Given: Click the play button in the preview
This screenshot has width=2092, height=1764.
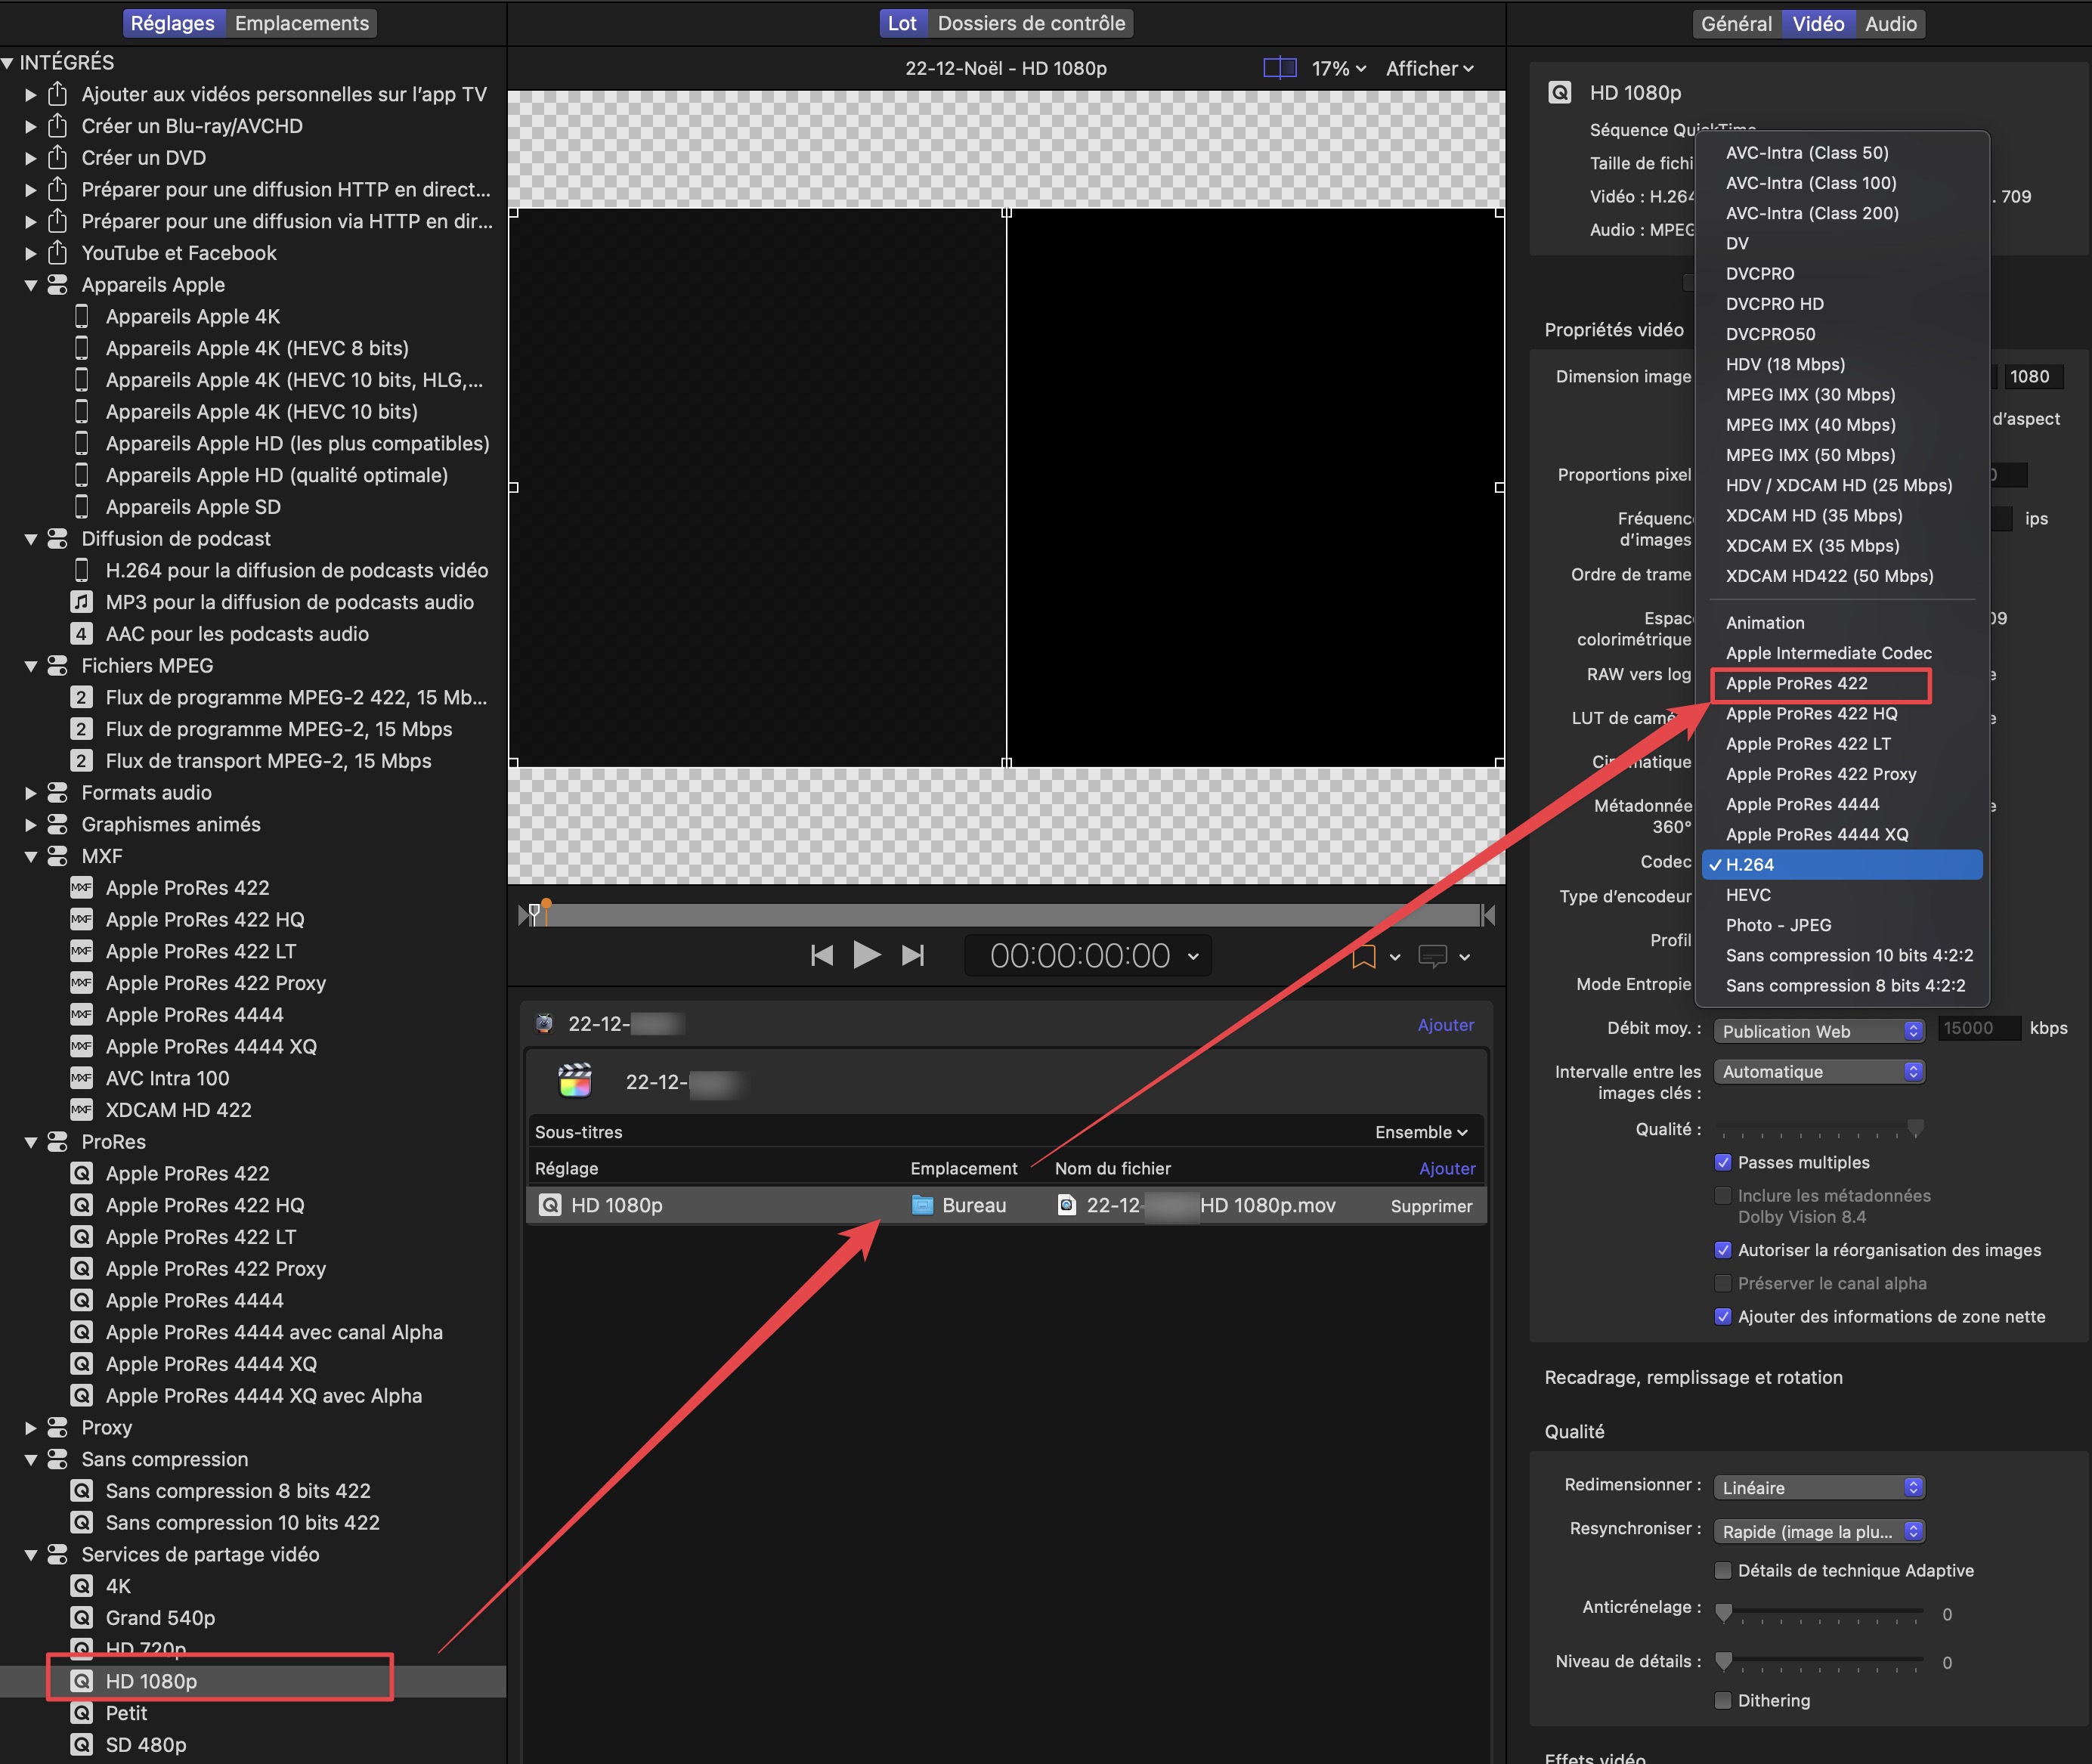Looking at the screenshot, I should point(866,955).
